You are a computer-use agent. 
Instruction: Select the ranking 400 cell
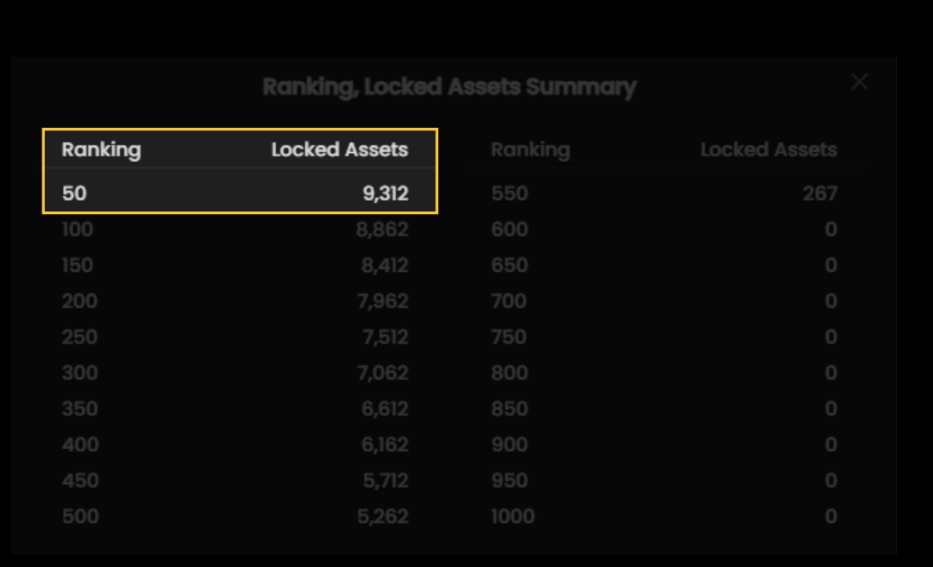click(x=80, y=445)
